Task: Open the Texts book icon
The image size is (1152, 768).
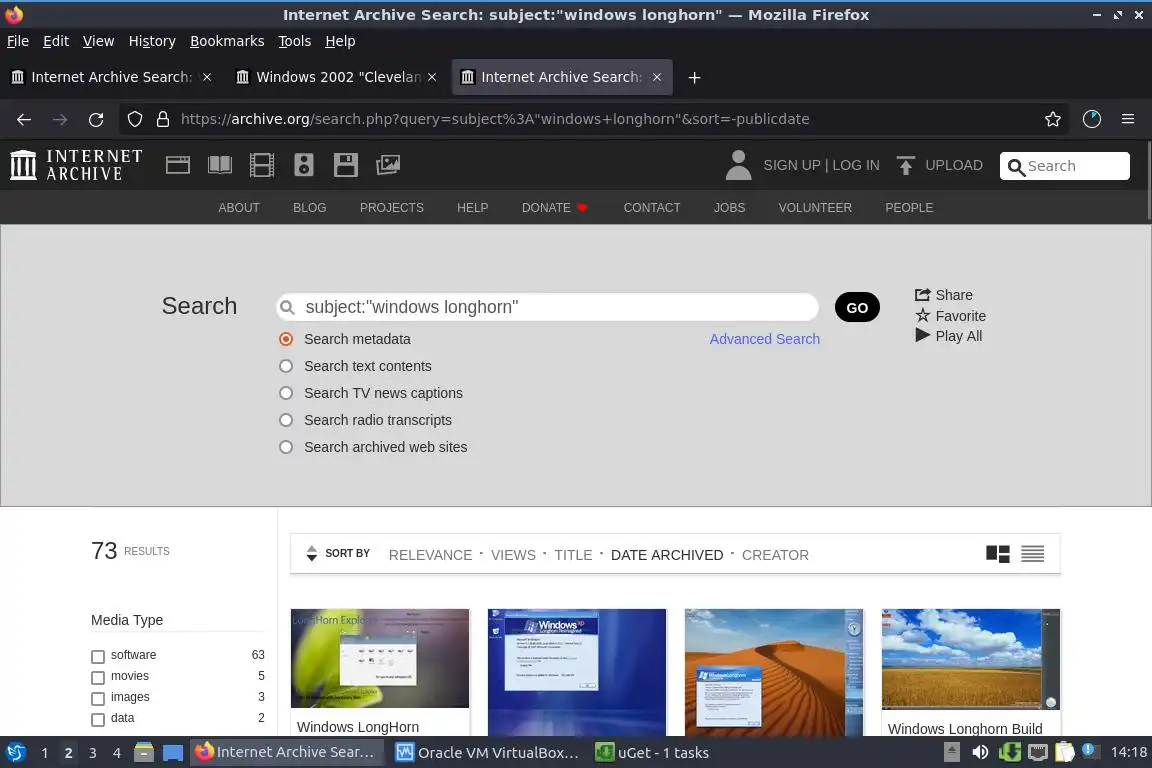Action: pos(220,165)
